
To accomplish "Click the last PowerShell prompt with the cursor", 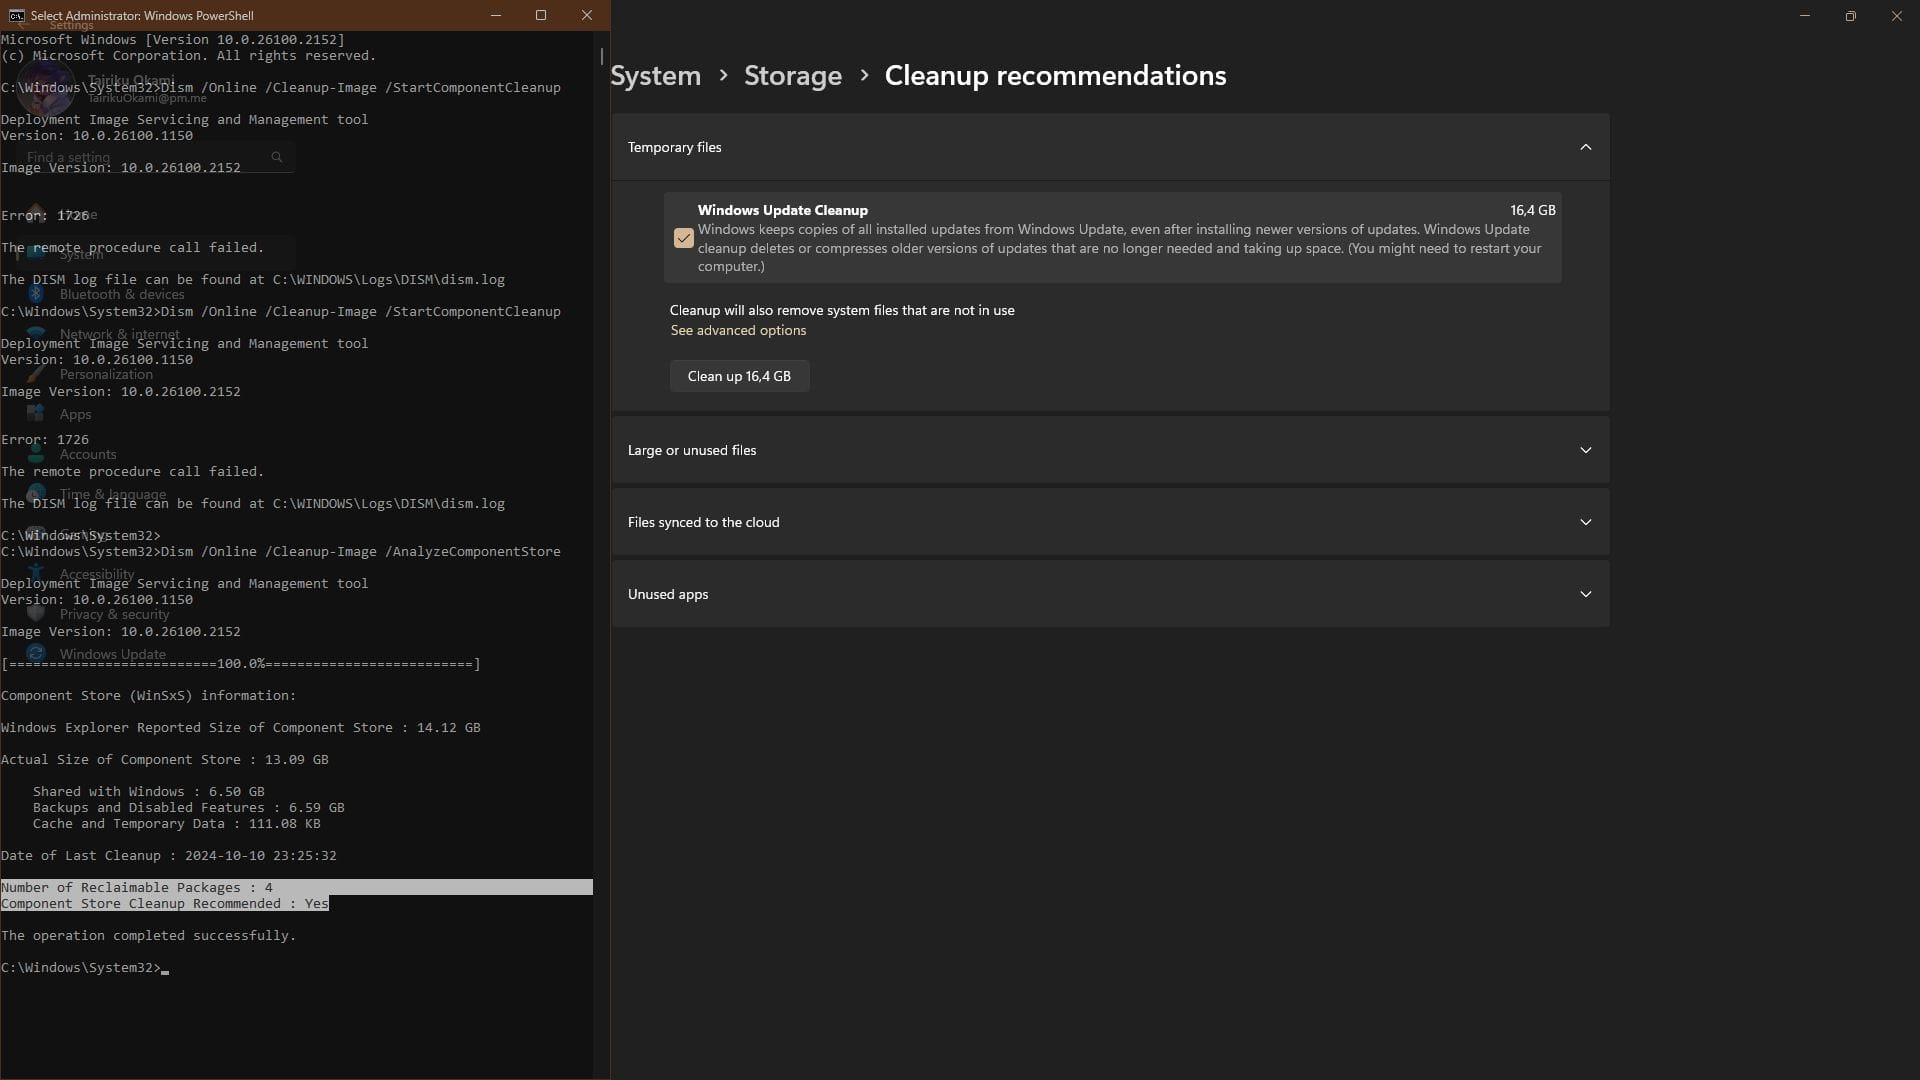I will tap(85, 968).
